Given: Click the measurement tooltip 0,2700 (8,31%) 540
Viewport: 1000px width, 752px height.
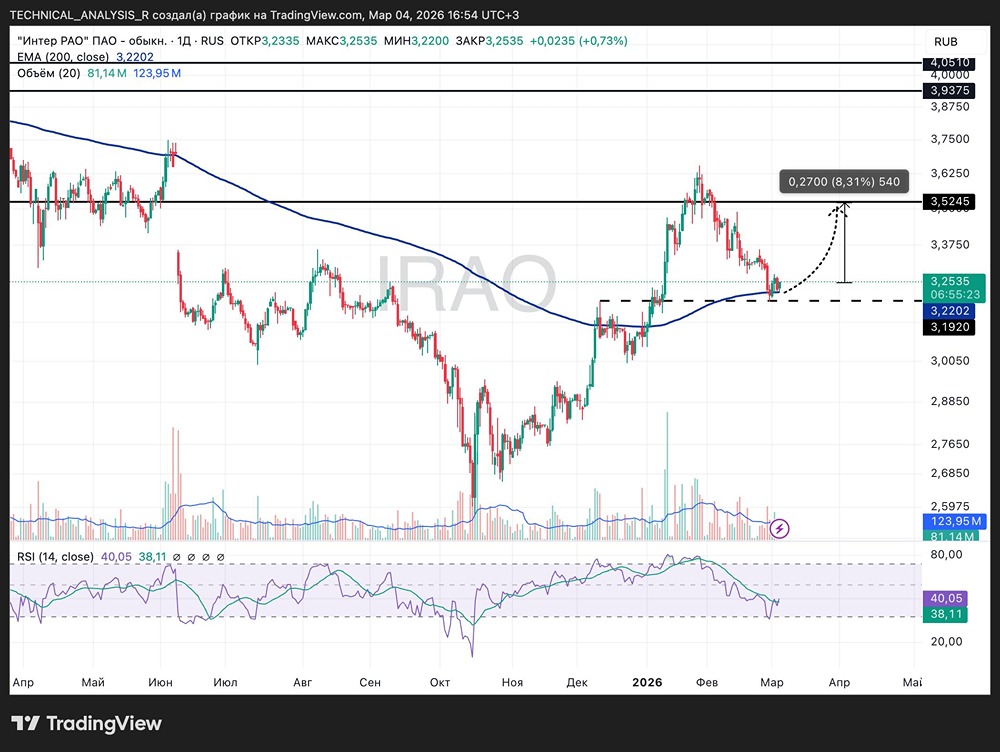Looking at the screenshot, I should (x=844, y=182).
